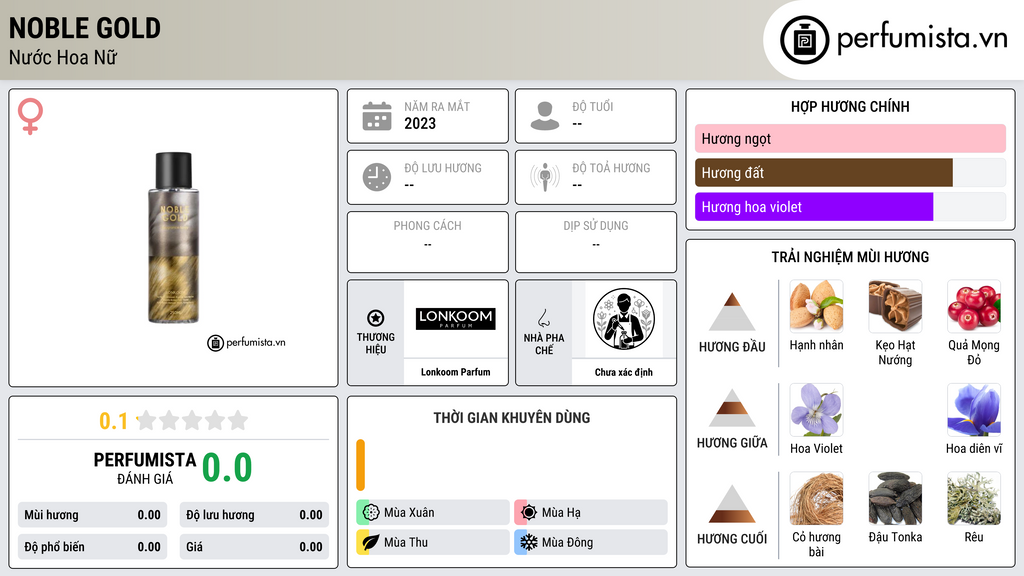Click the Lonkoom Parfum logo
The width and height of the screenshot is (1024, 576).
456,319
